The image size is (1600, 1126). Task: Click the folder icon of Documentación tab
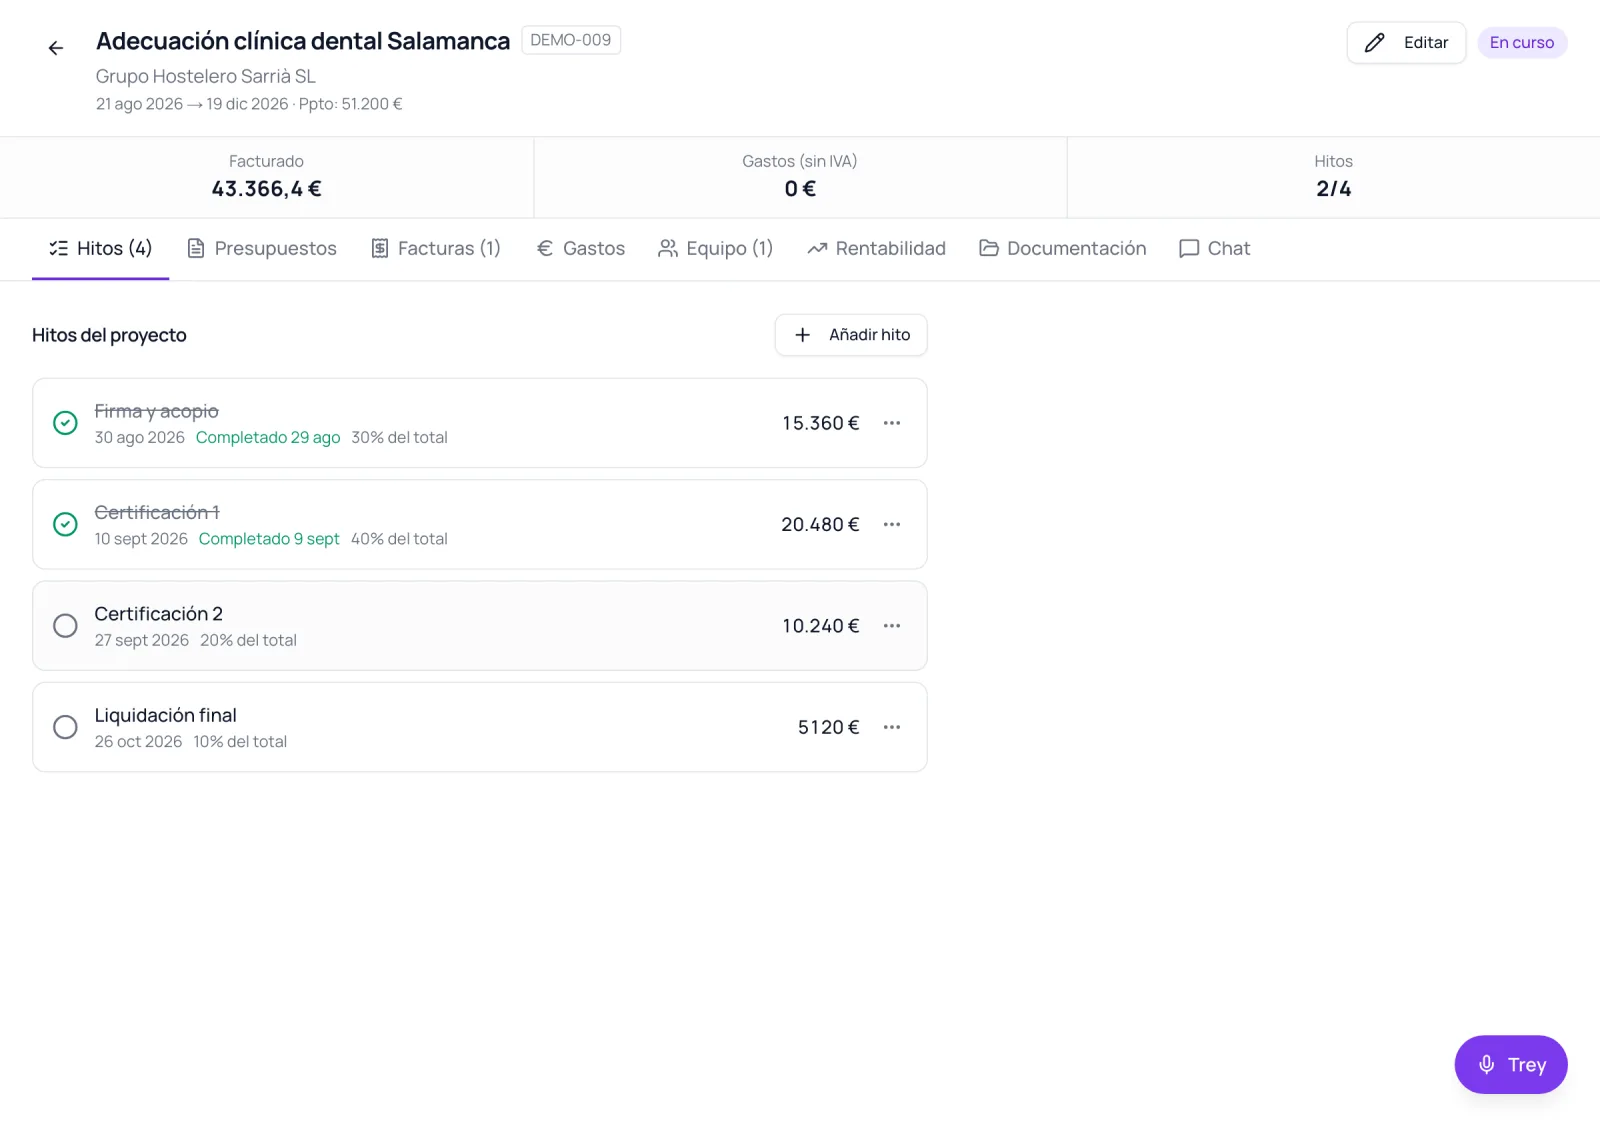point(989,248)
